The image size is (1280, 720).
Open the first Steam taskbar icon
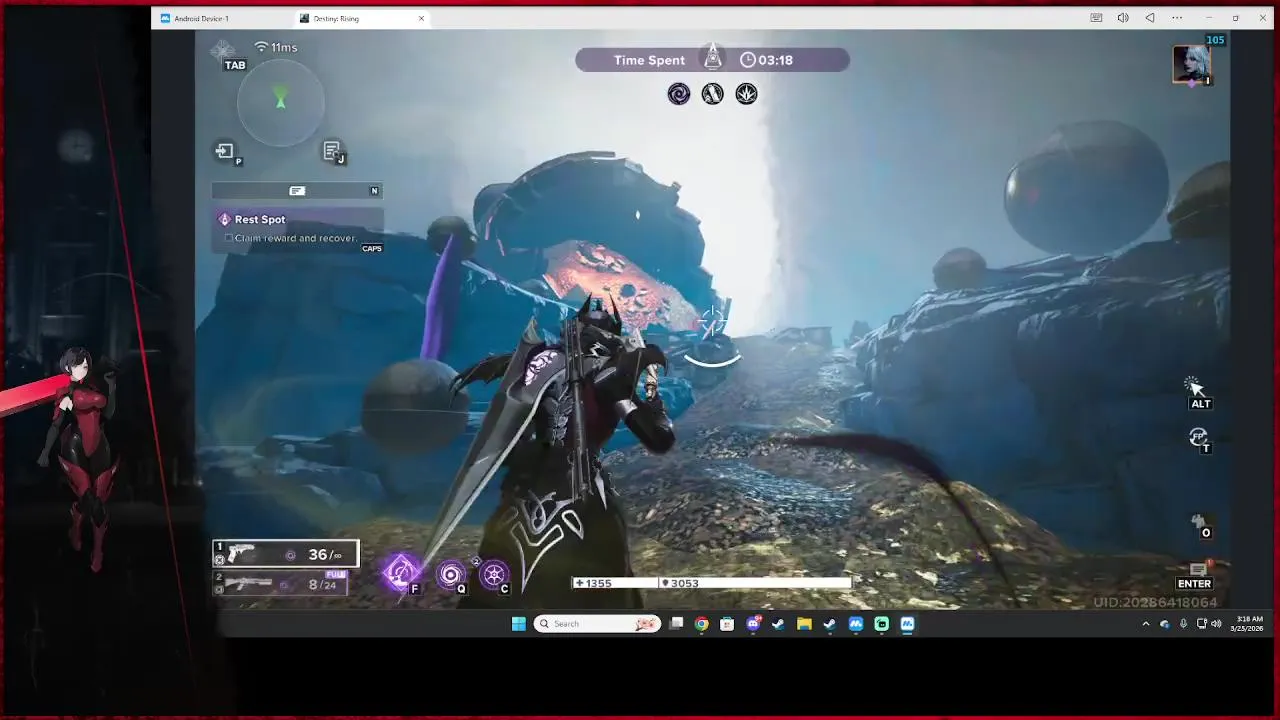tap(778, 624)
